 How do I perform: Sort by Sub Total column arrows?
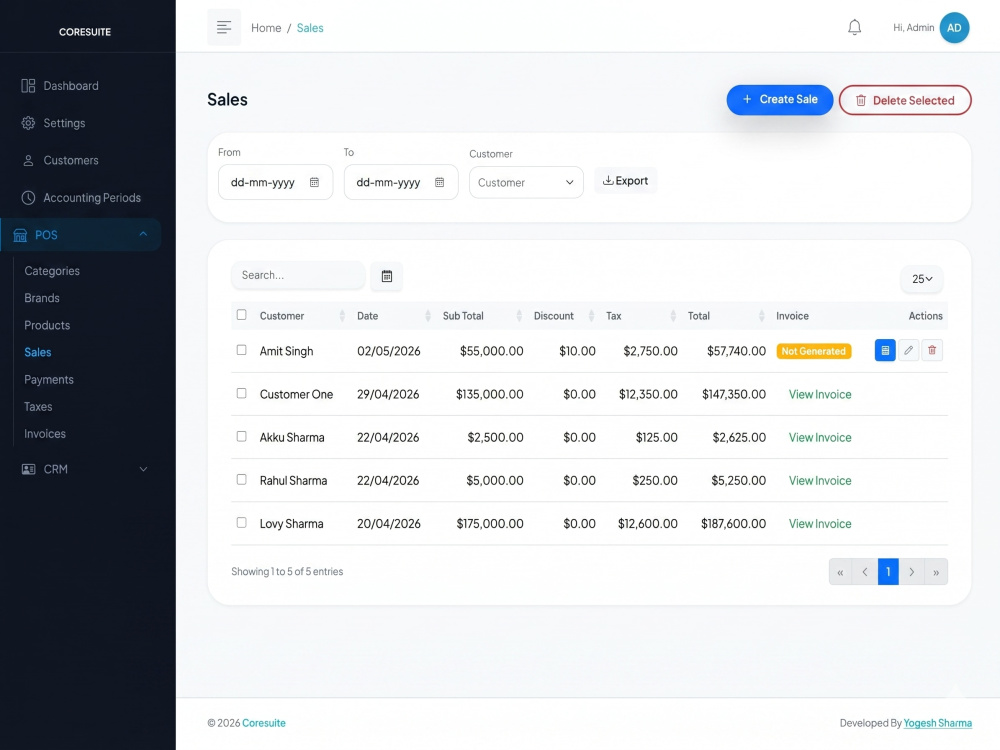pos(518,316)
